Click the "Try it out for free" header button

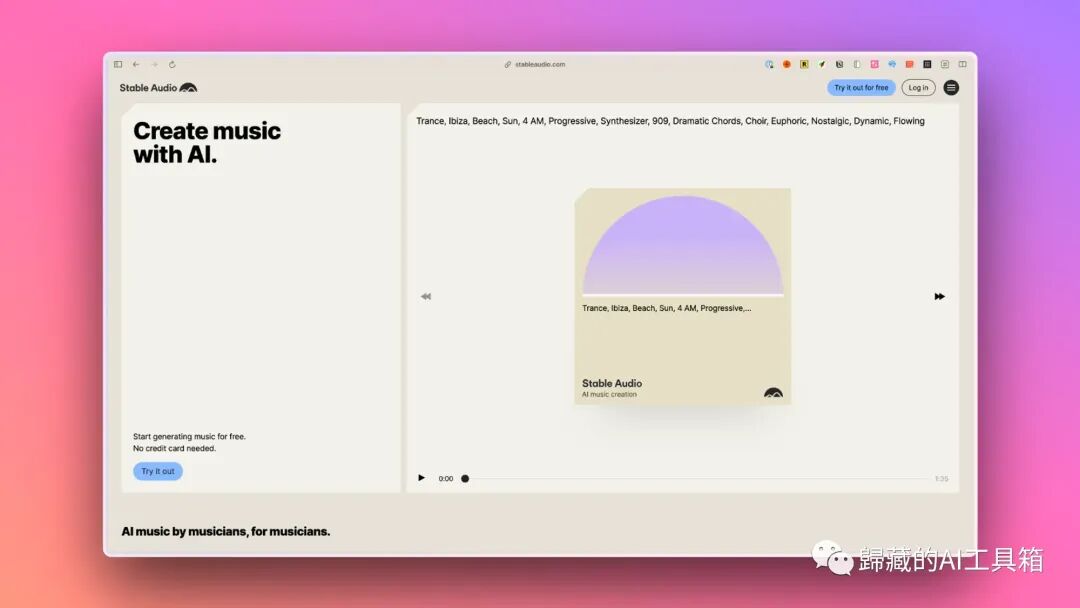[x=861, y=88]
